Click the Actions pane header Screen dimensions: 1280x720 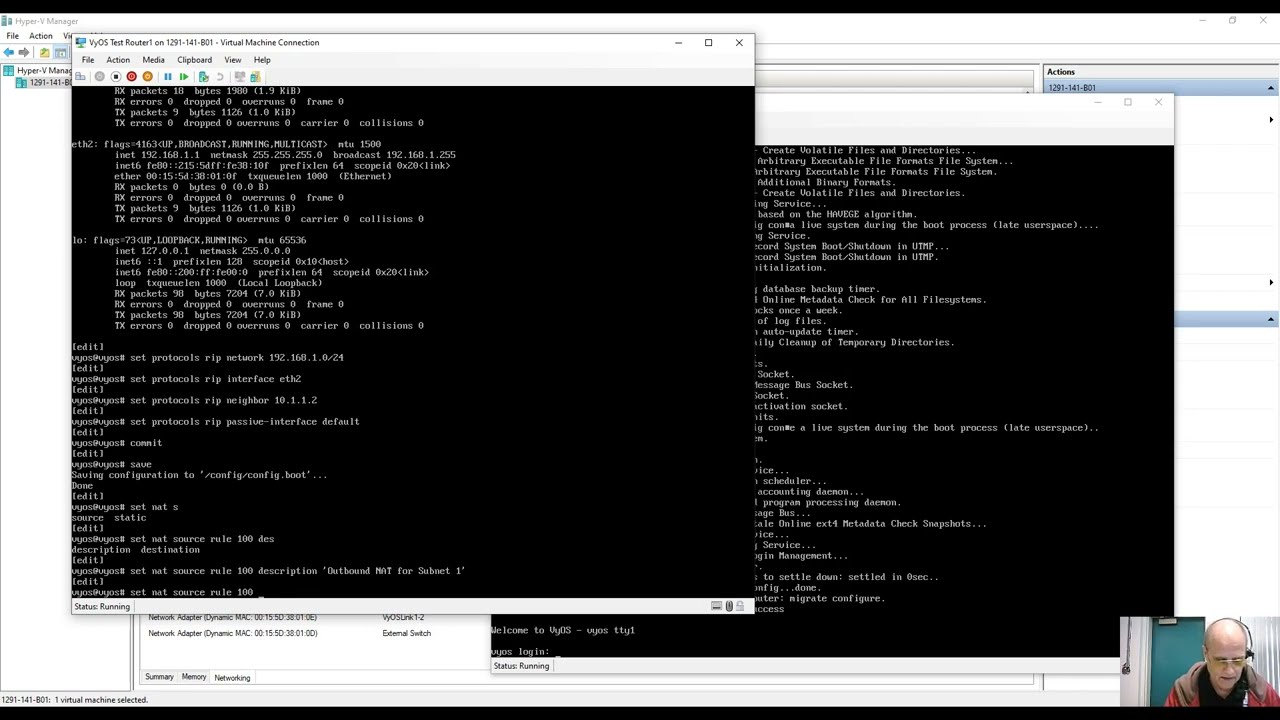coord(1160,72)
